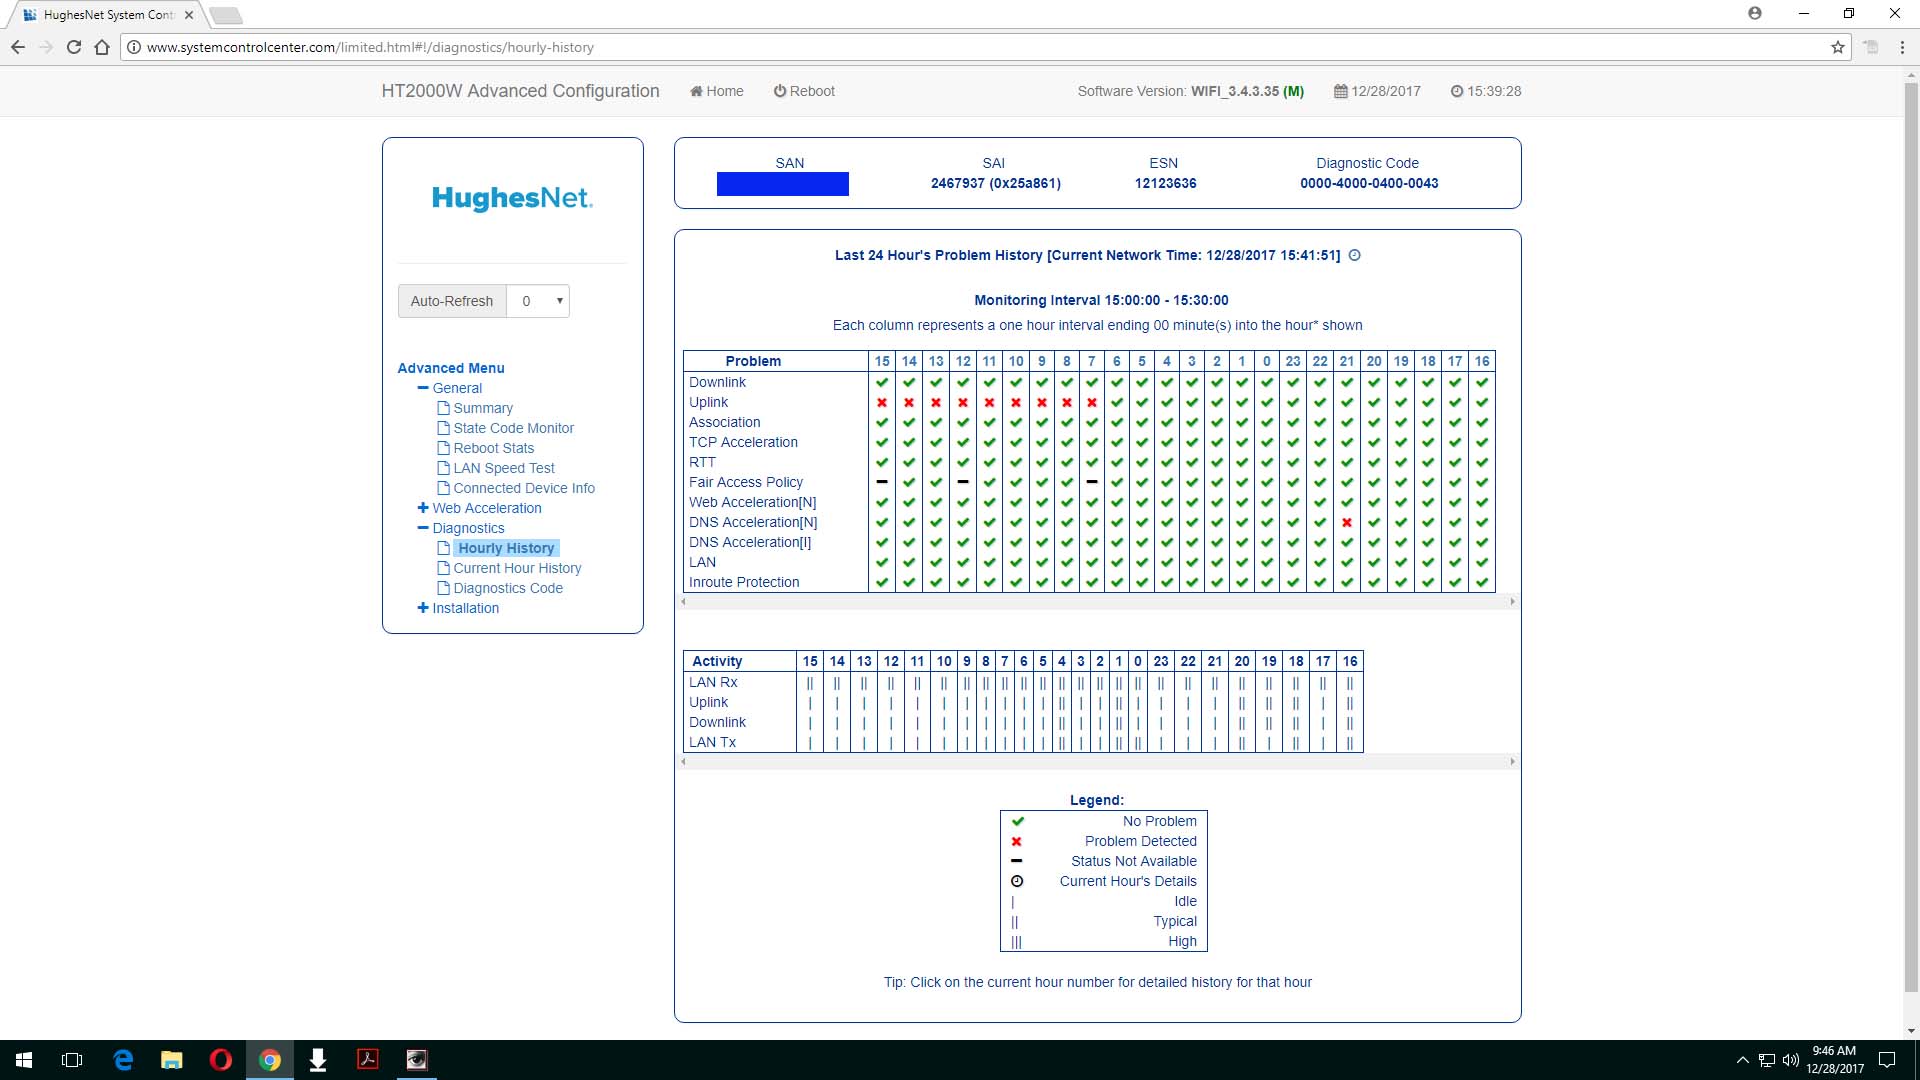Reload the page with refresh icon
The width and height of the screenshot is (1920, 1080).
pos(74,47)
